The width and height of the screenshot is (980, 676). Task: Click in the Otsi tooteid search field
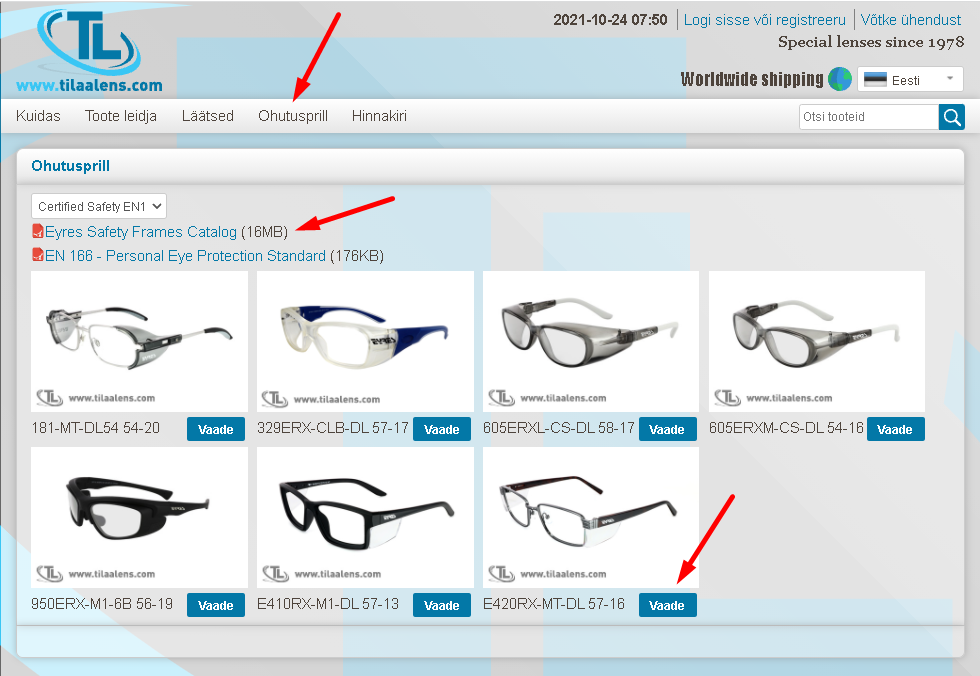click(868, 117)
